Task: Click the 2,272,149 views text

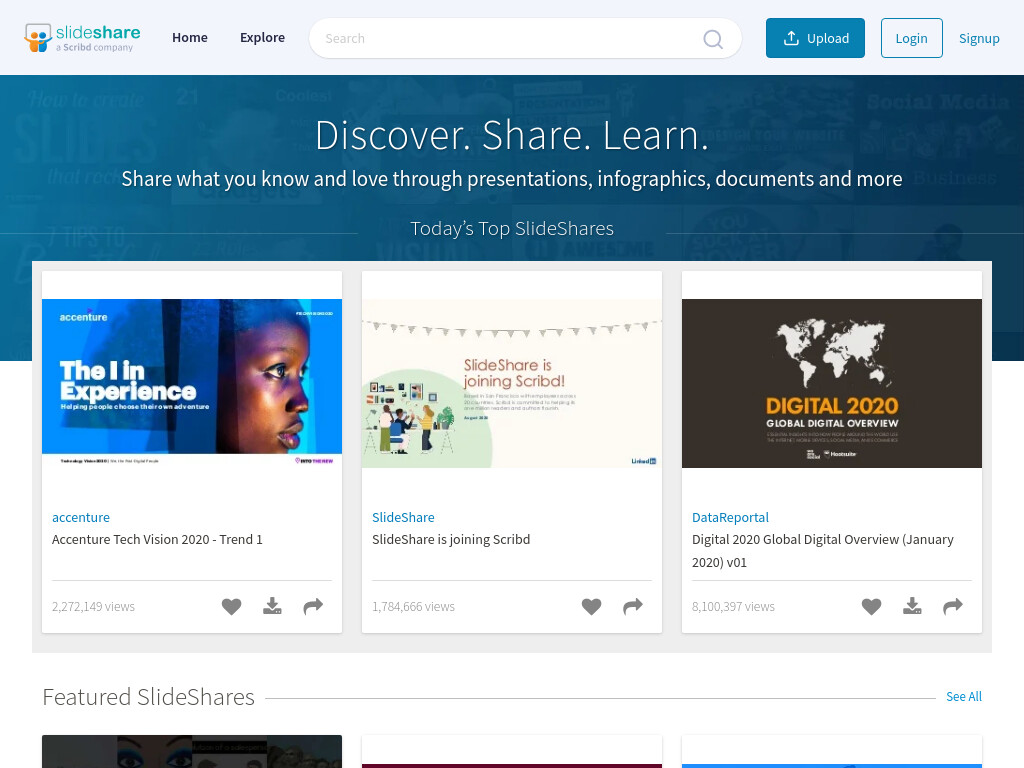Action: coord(93,607)
